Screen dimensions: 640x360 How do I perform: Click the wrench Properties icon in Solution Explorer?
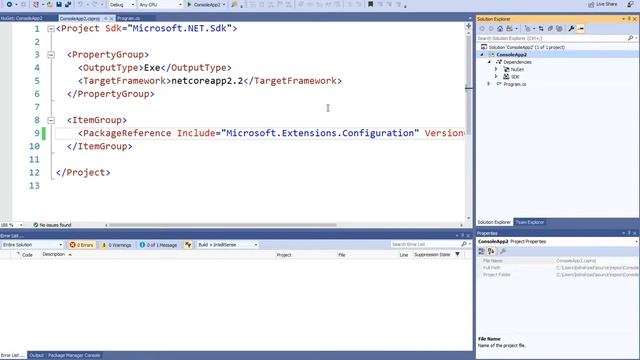571,29
